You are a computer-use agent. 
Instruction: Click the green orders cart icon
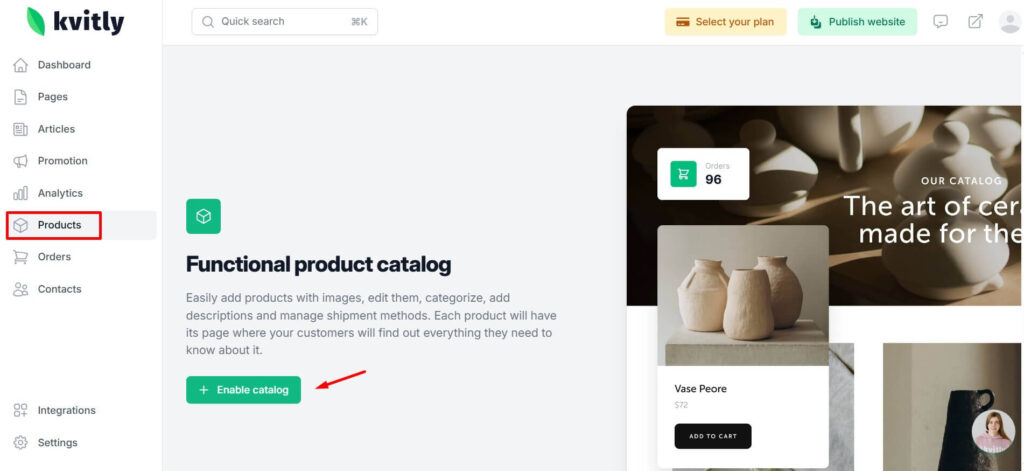684,174
